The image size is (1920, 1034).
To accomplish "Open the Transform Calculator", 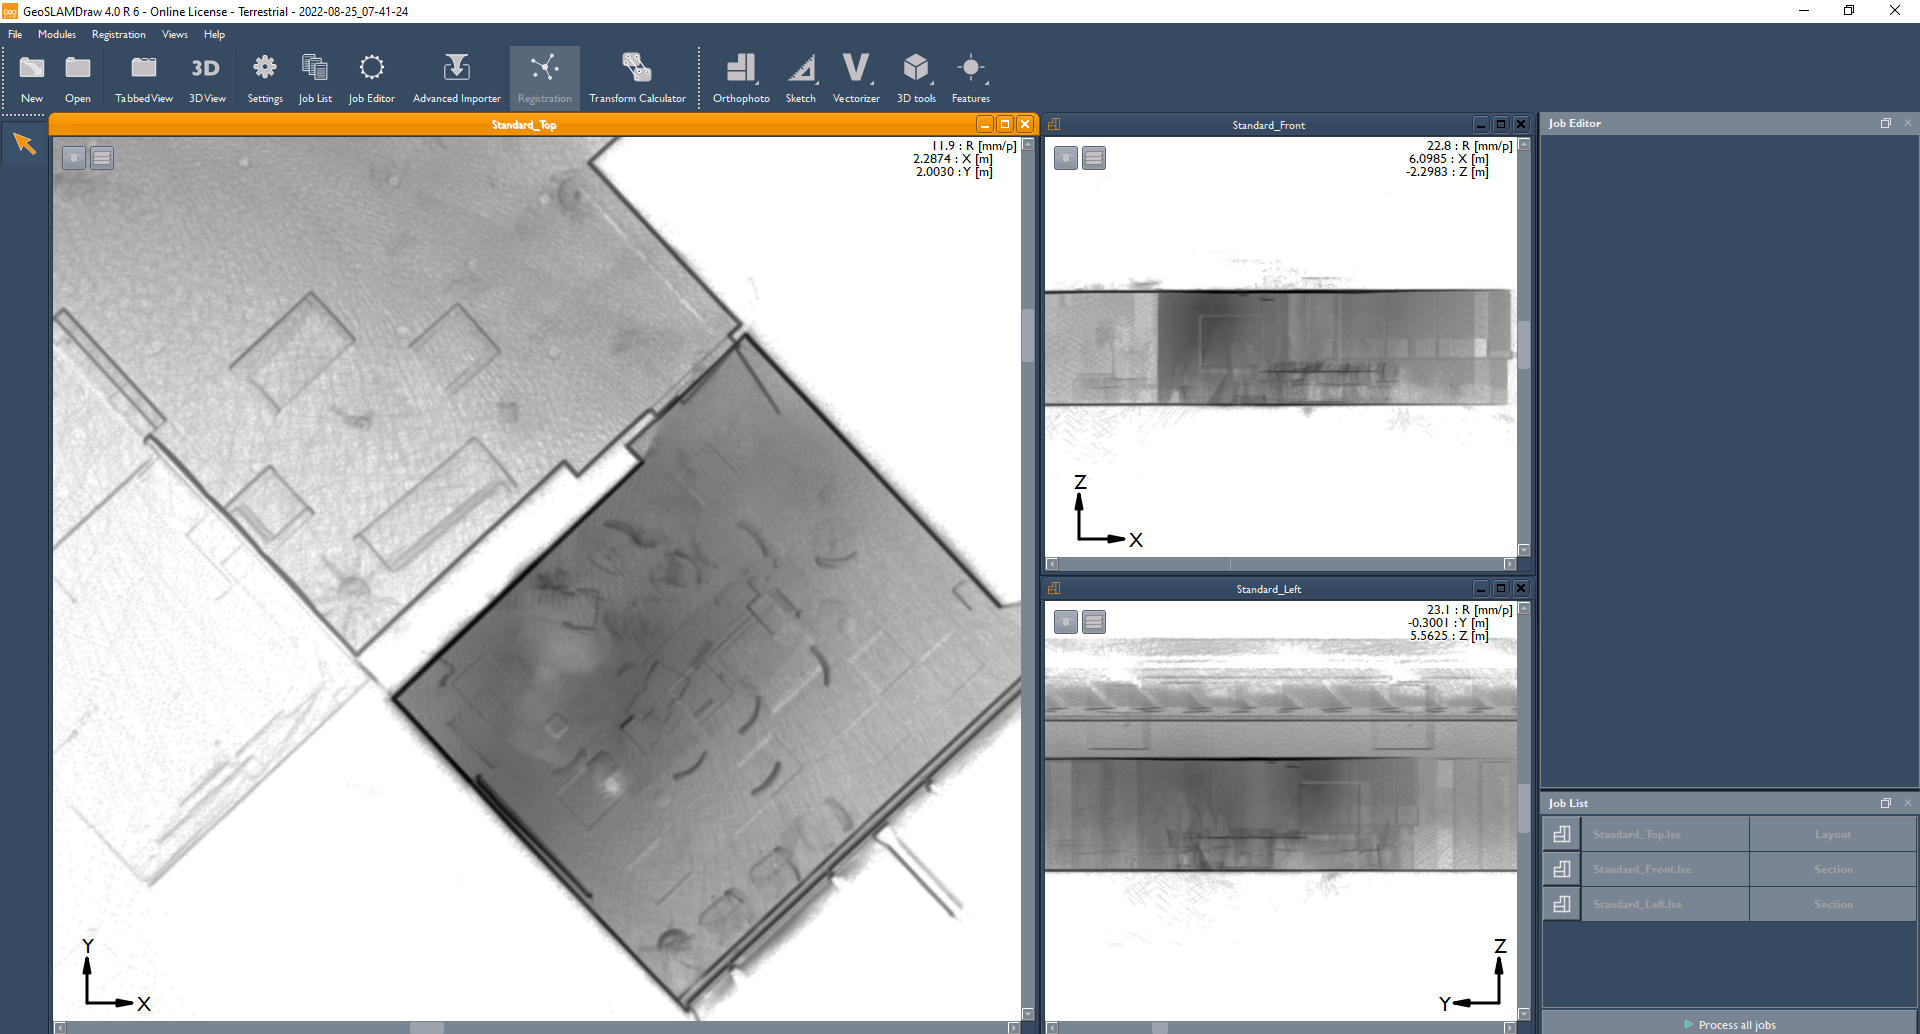I will coord(637,76).
